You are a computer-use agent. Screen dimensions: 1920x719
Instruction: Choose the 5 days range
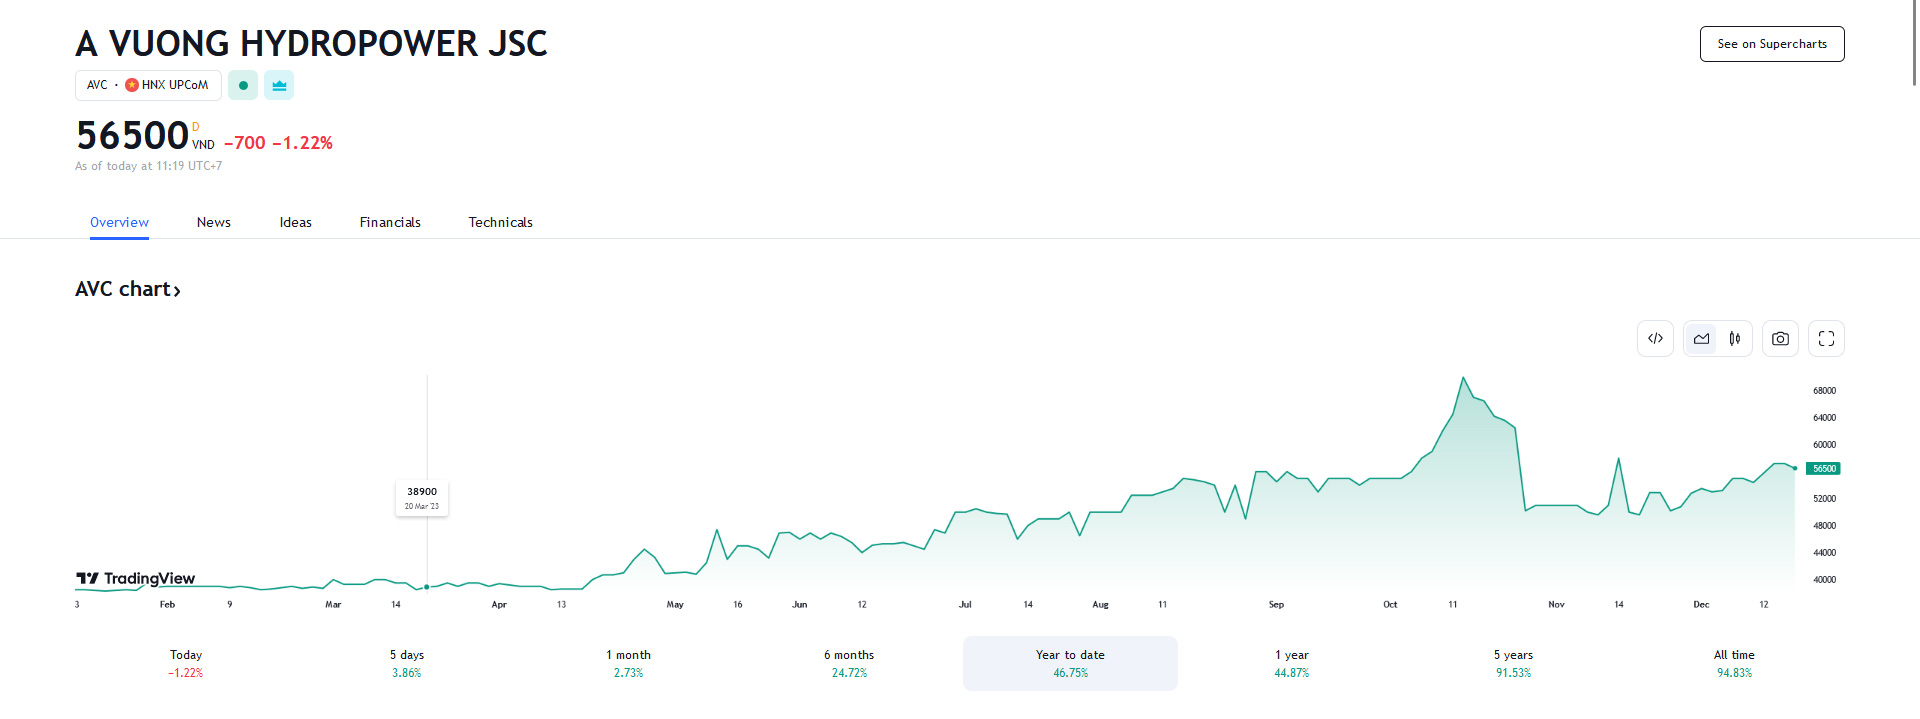[x=407, y=663]
